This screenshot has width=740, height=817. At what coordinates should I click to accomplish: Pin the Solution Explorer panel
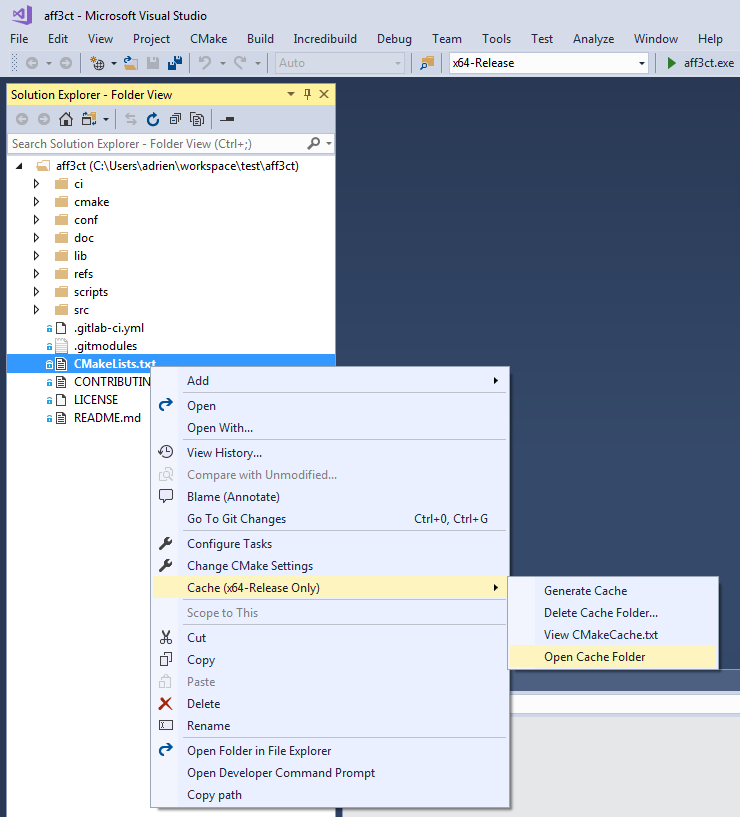[x=307, y=94]
